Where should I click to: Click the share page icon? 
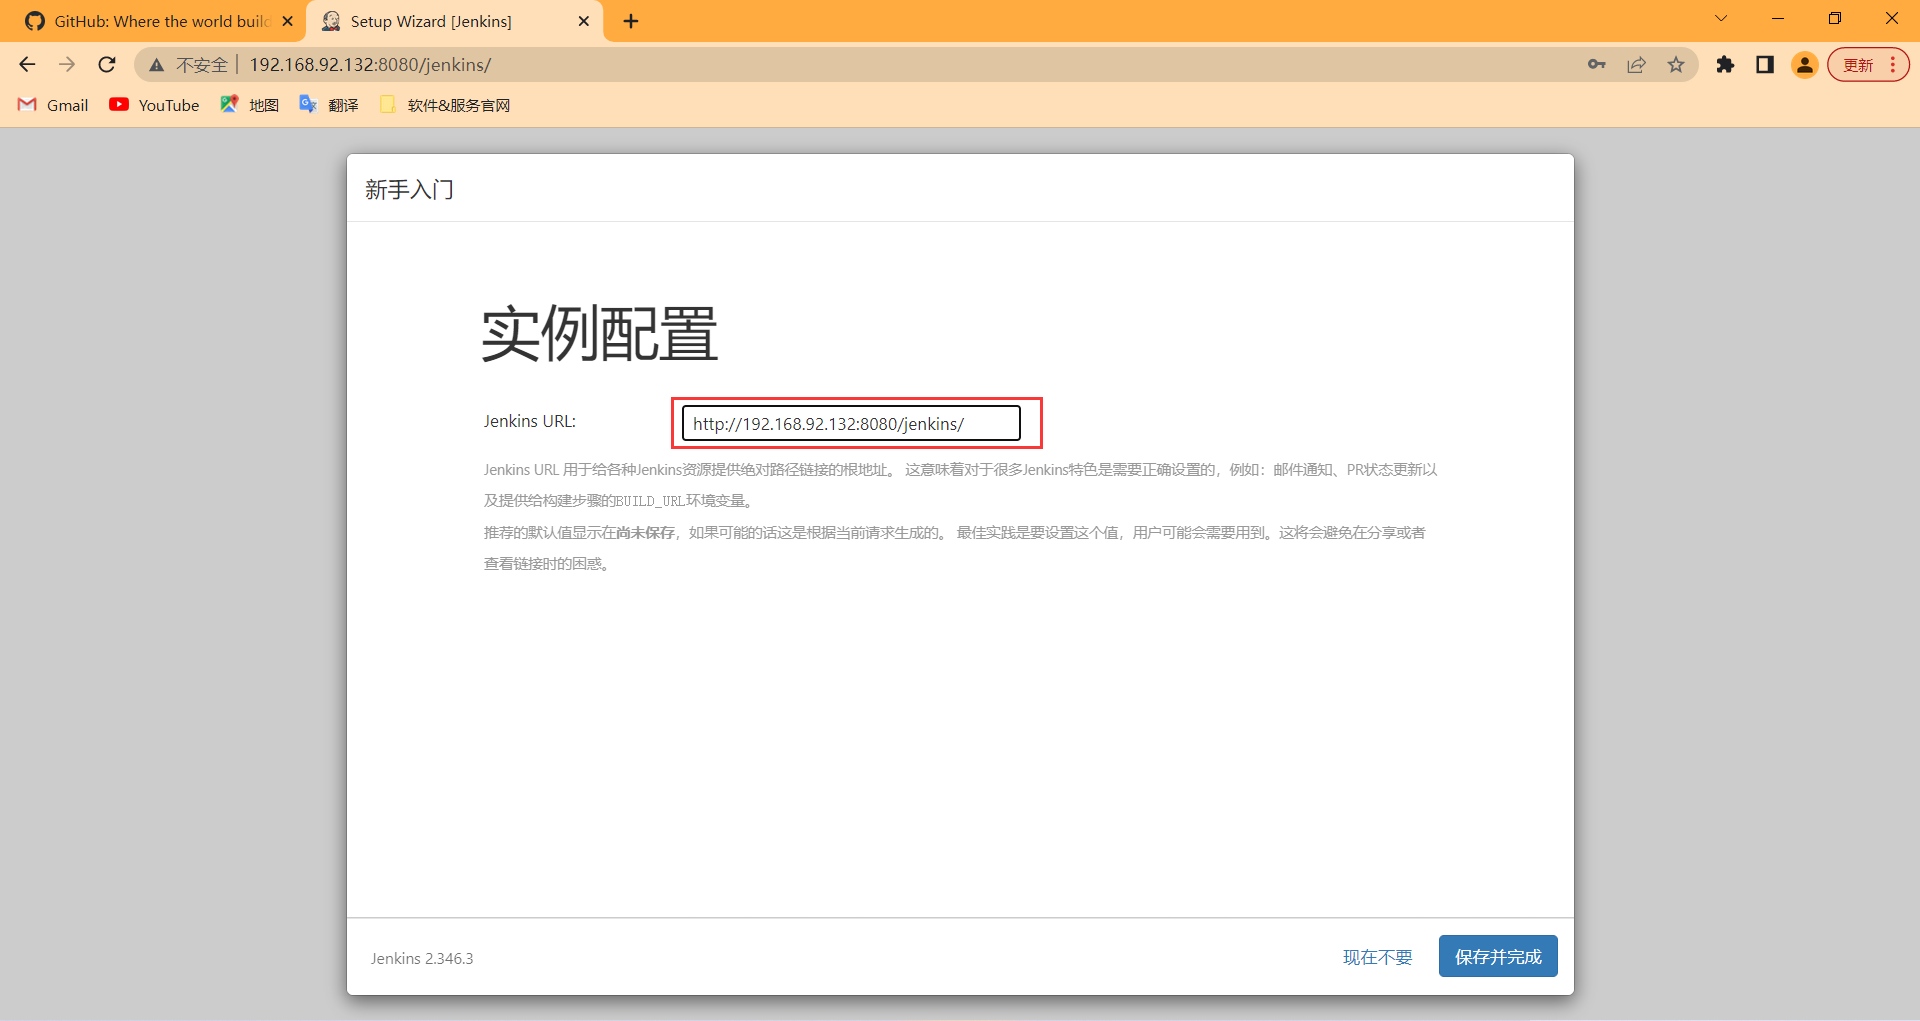[x=1637, y=65]
